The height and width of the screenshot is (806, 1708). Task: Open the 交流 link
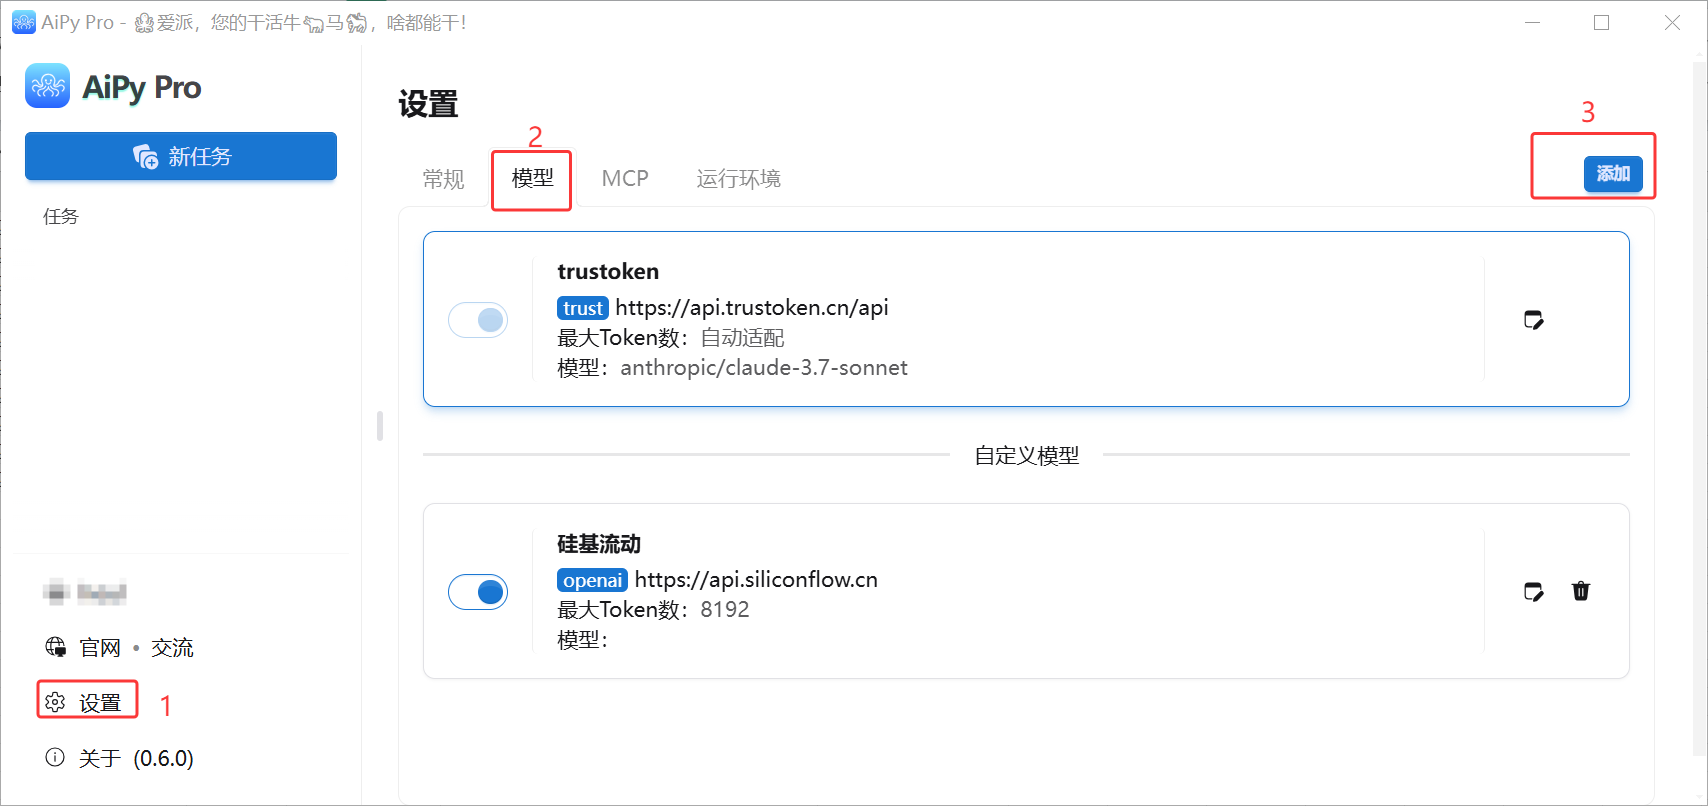click(x=172, y=648)
